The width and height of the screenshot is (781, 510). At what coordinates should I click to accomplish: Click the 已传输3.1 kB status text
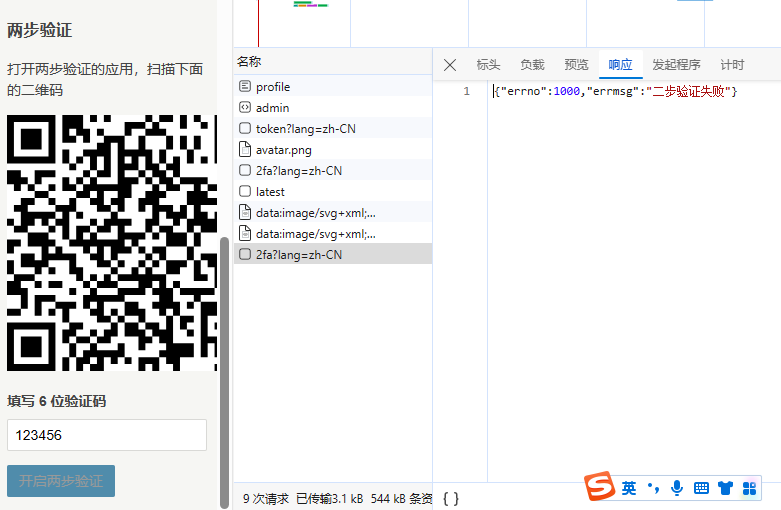[329, 499]
